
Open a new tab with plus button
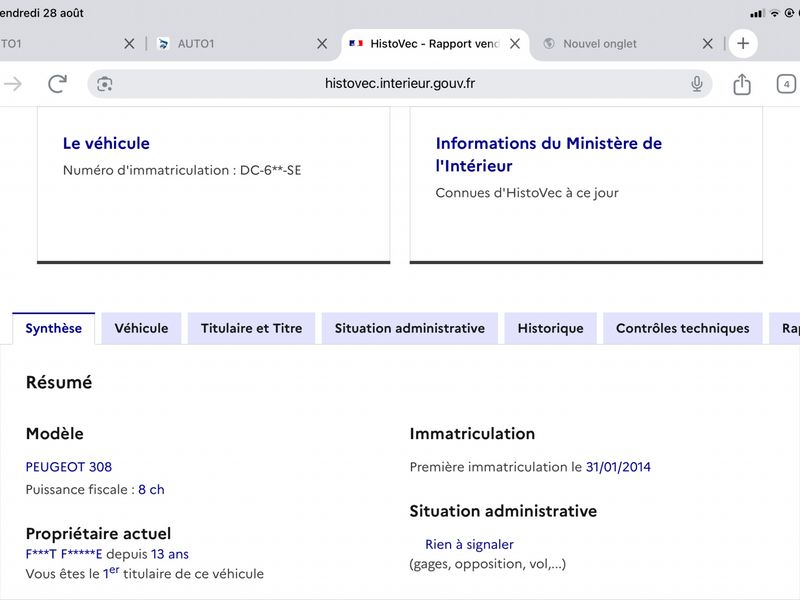click(743, 43)
